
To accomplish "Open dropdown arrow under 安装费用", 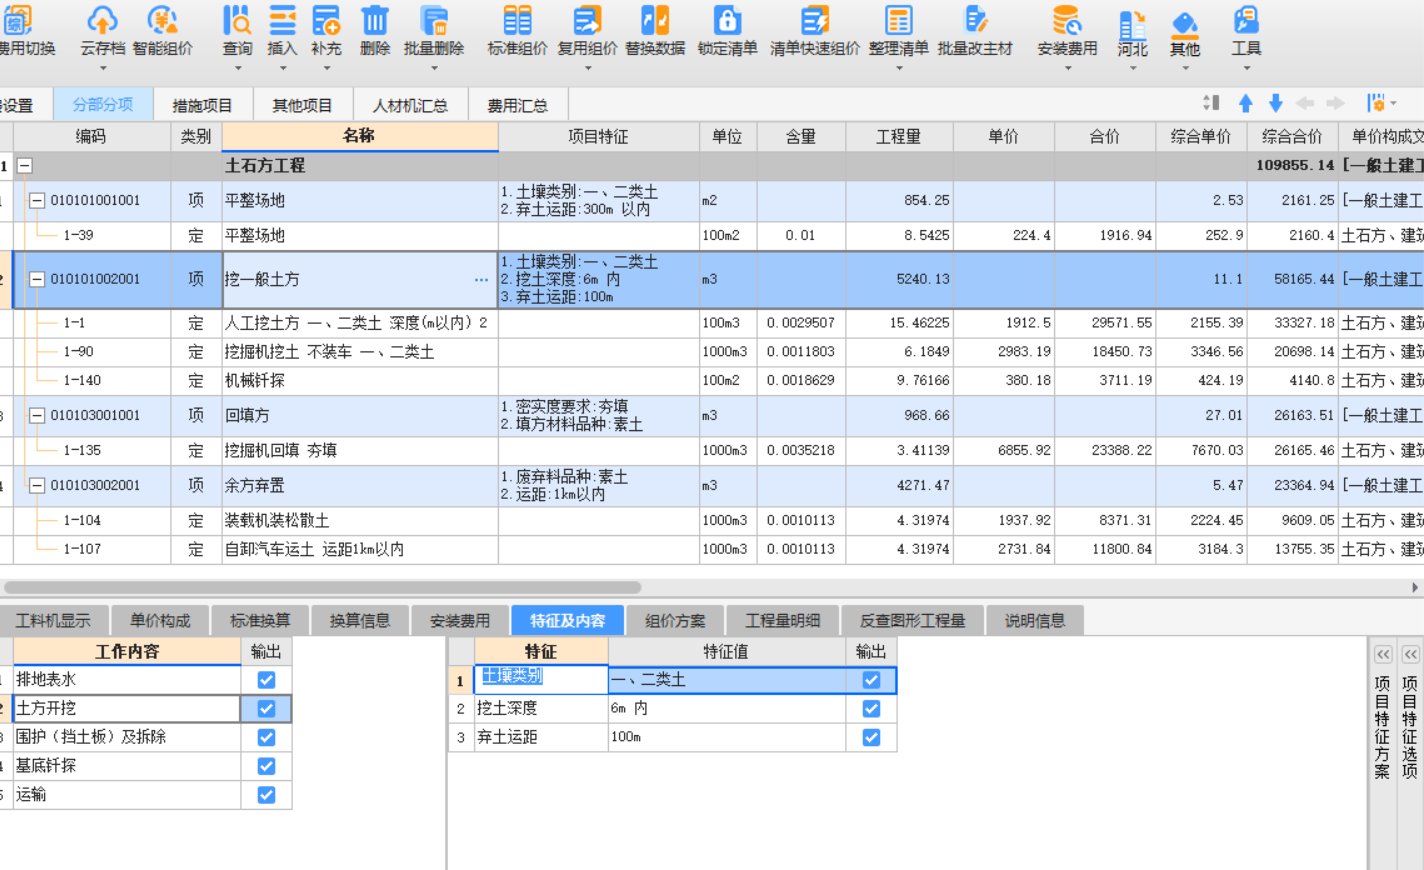I will (1067, 68).
